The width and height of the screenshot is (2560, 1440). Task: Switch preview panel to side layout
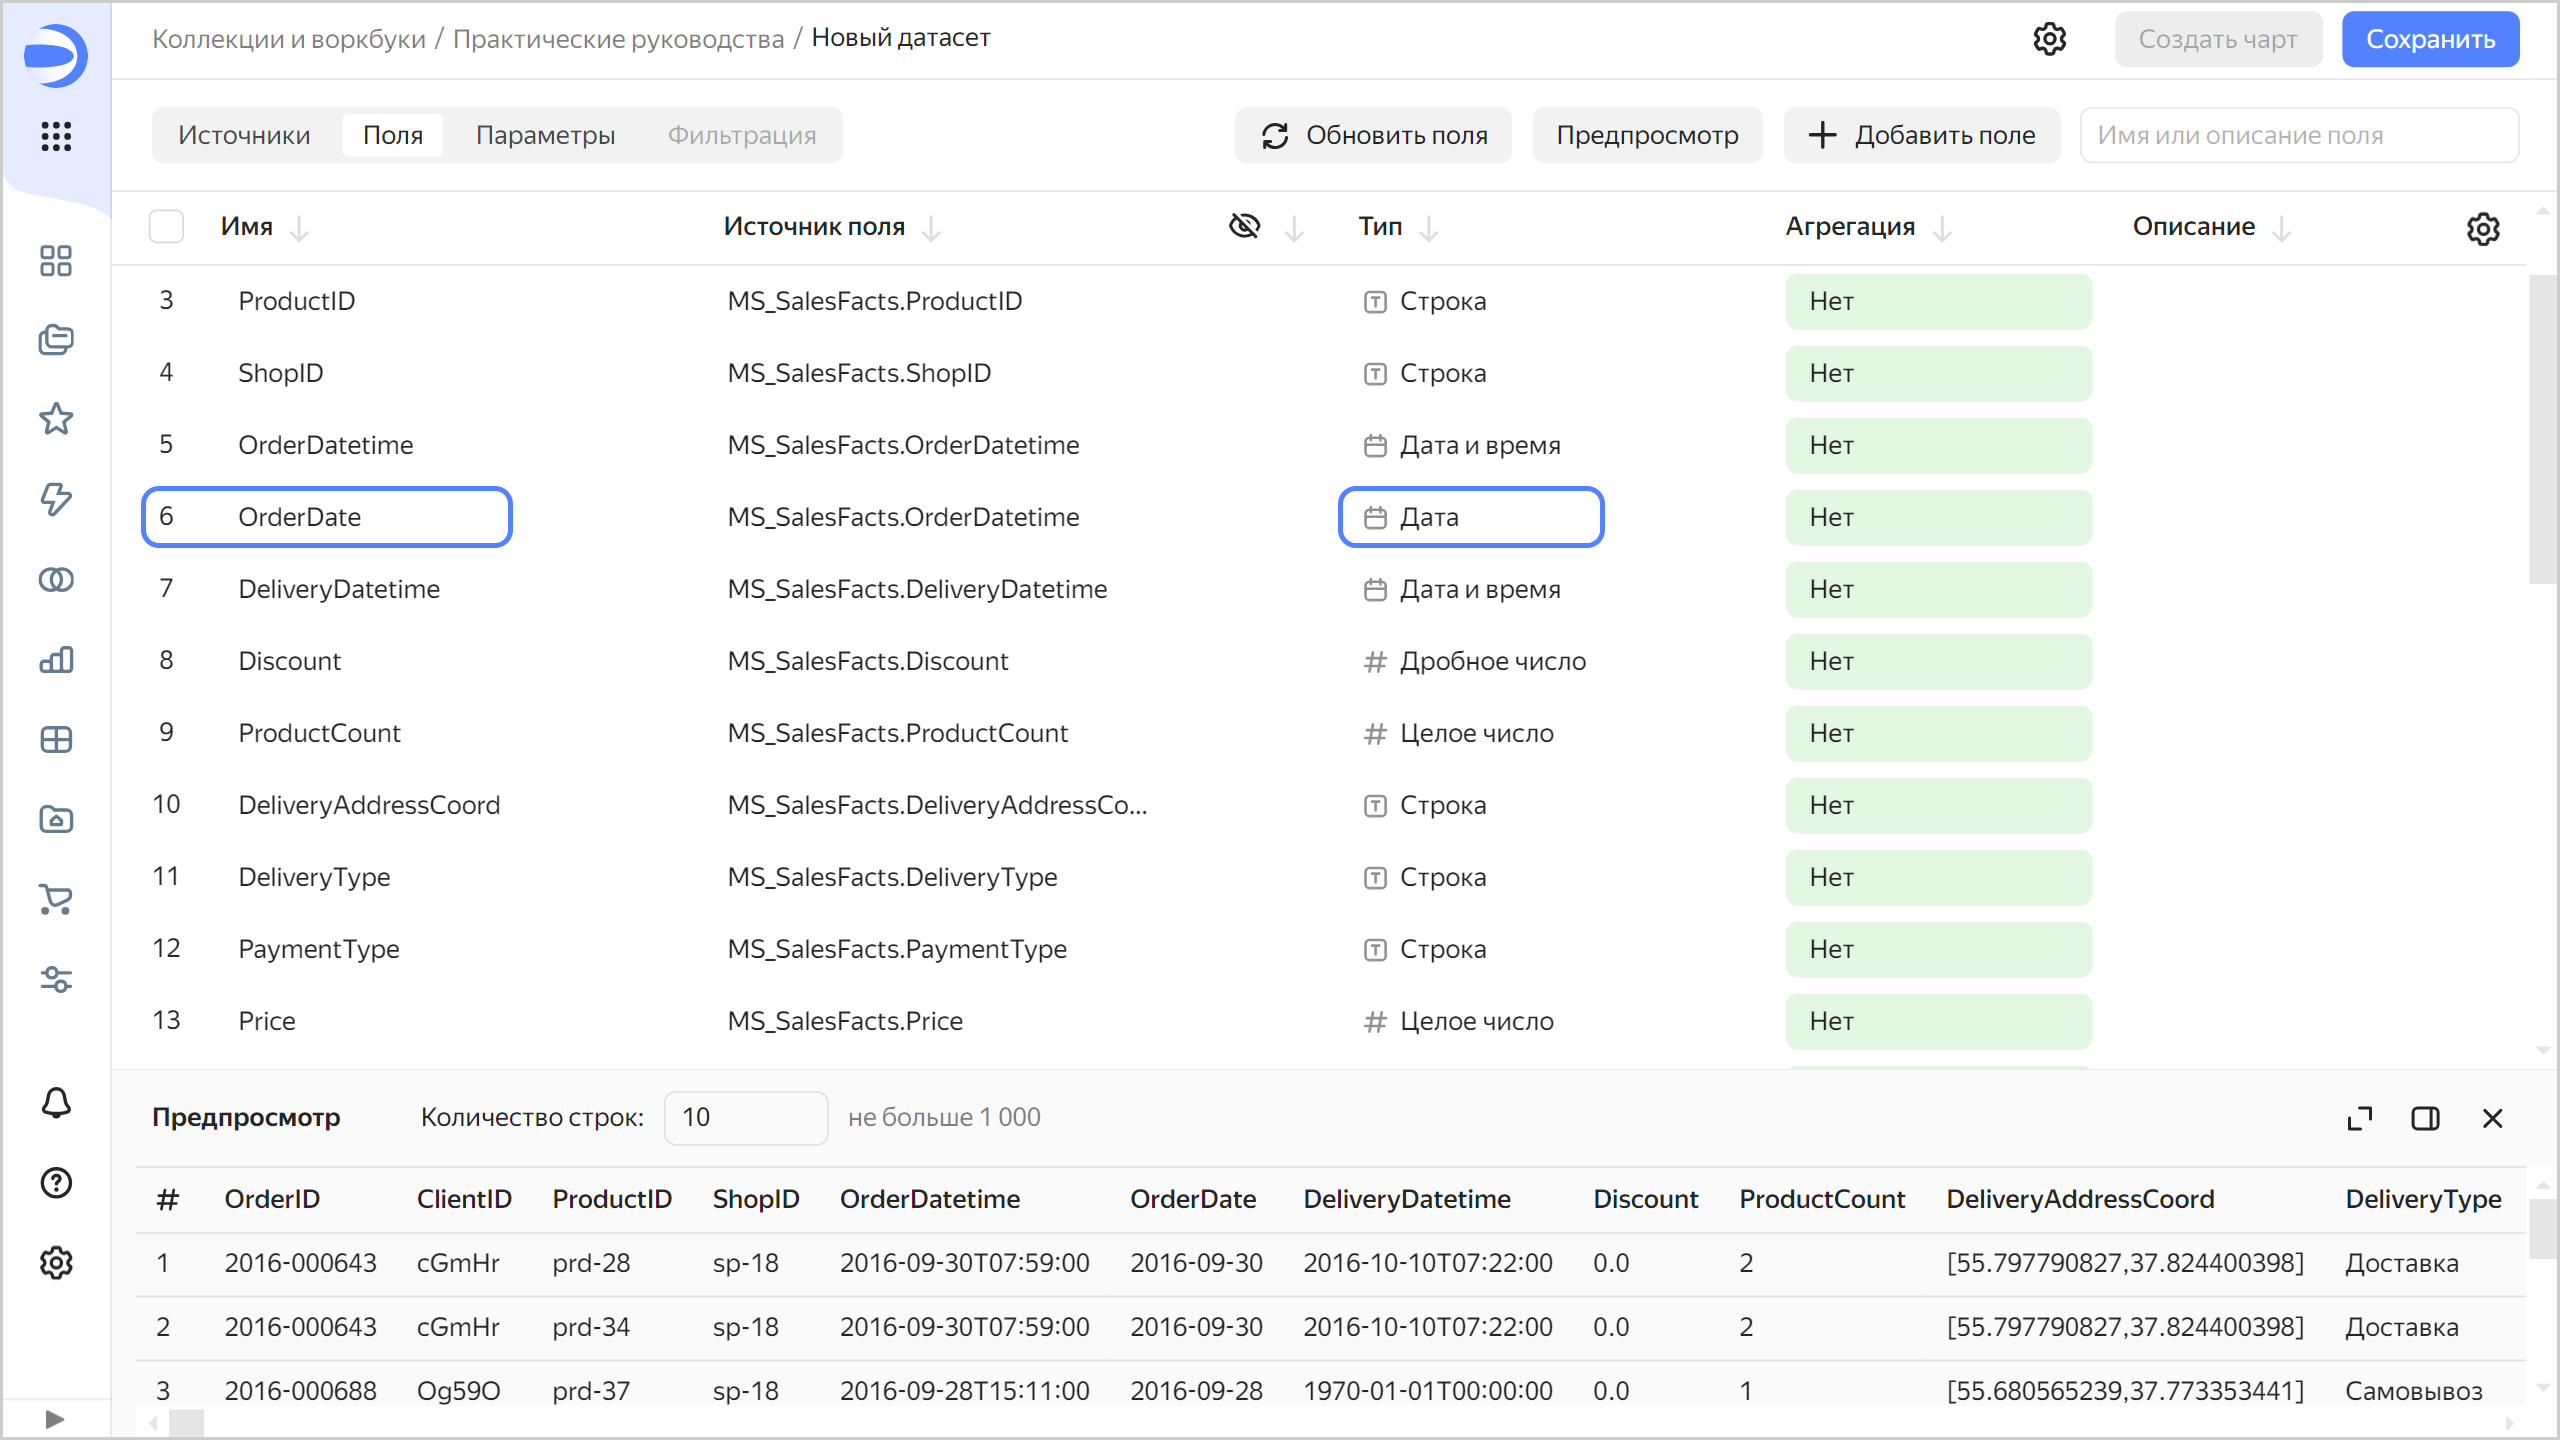tap(2425, 1118)
